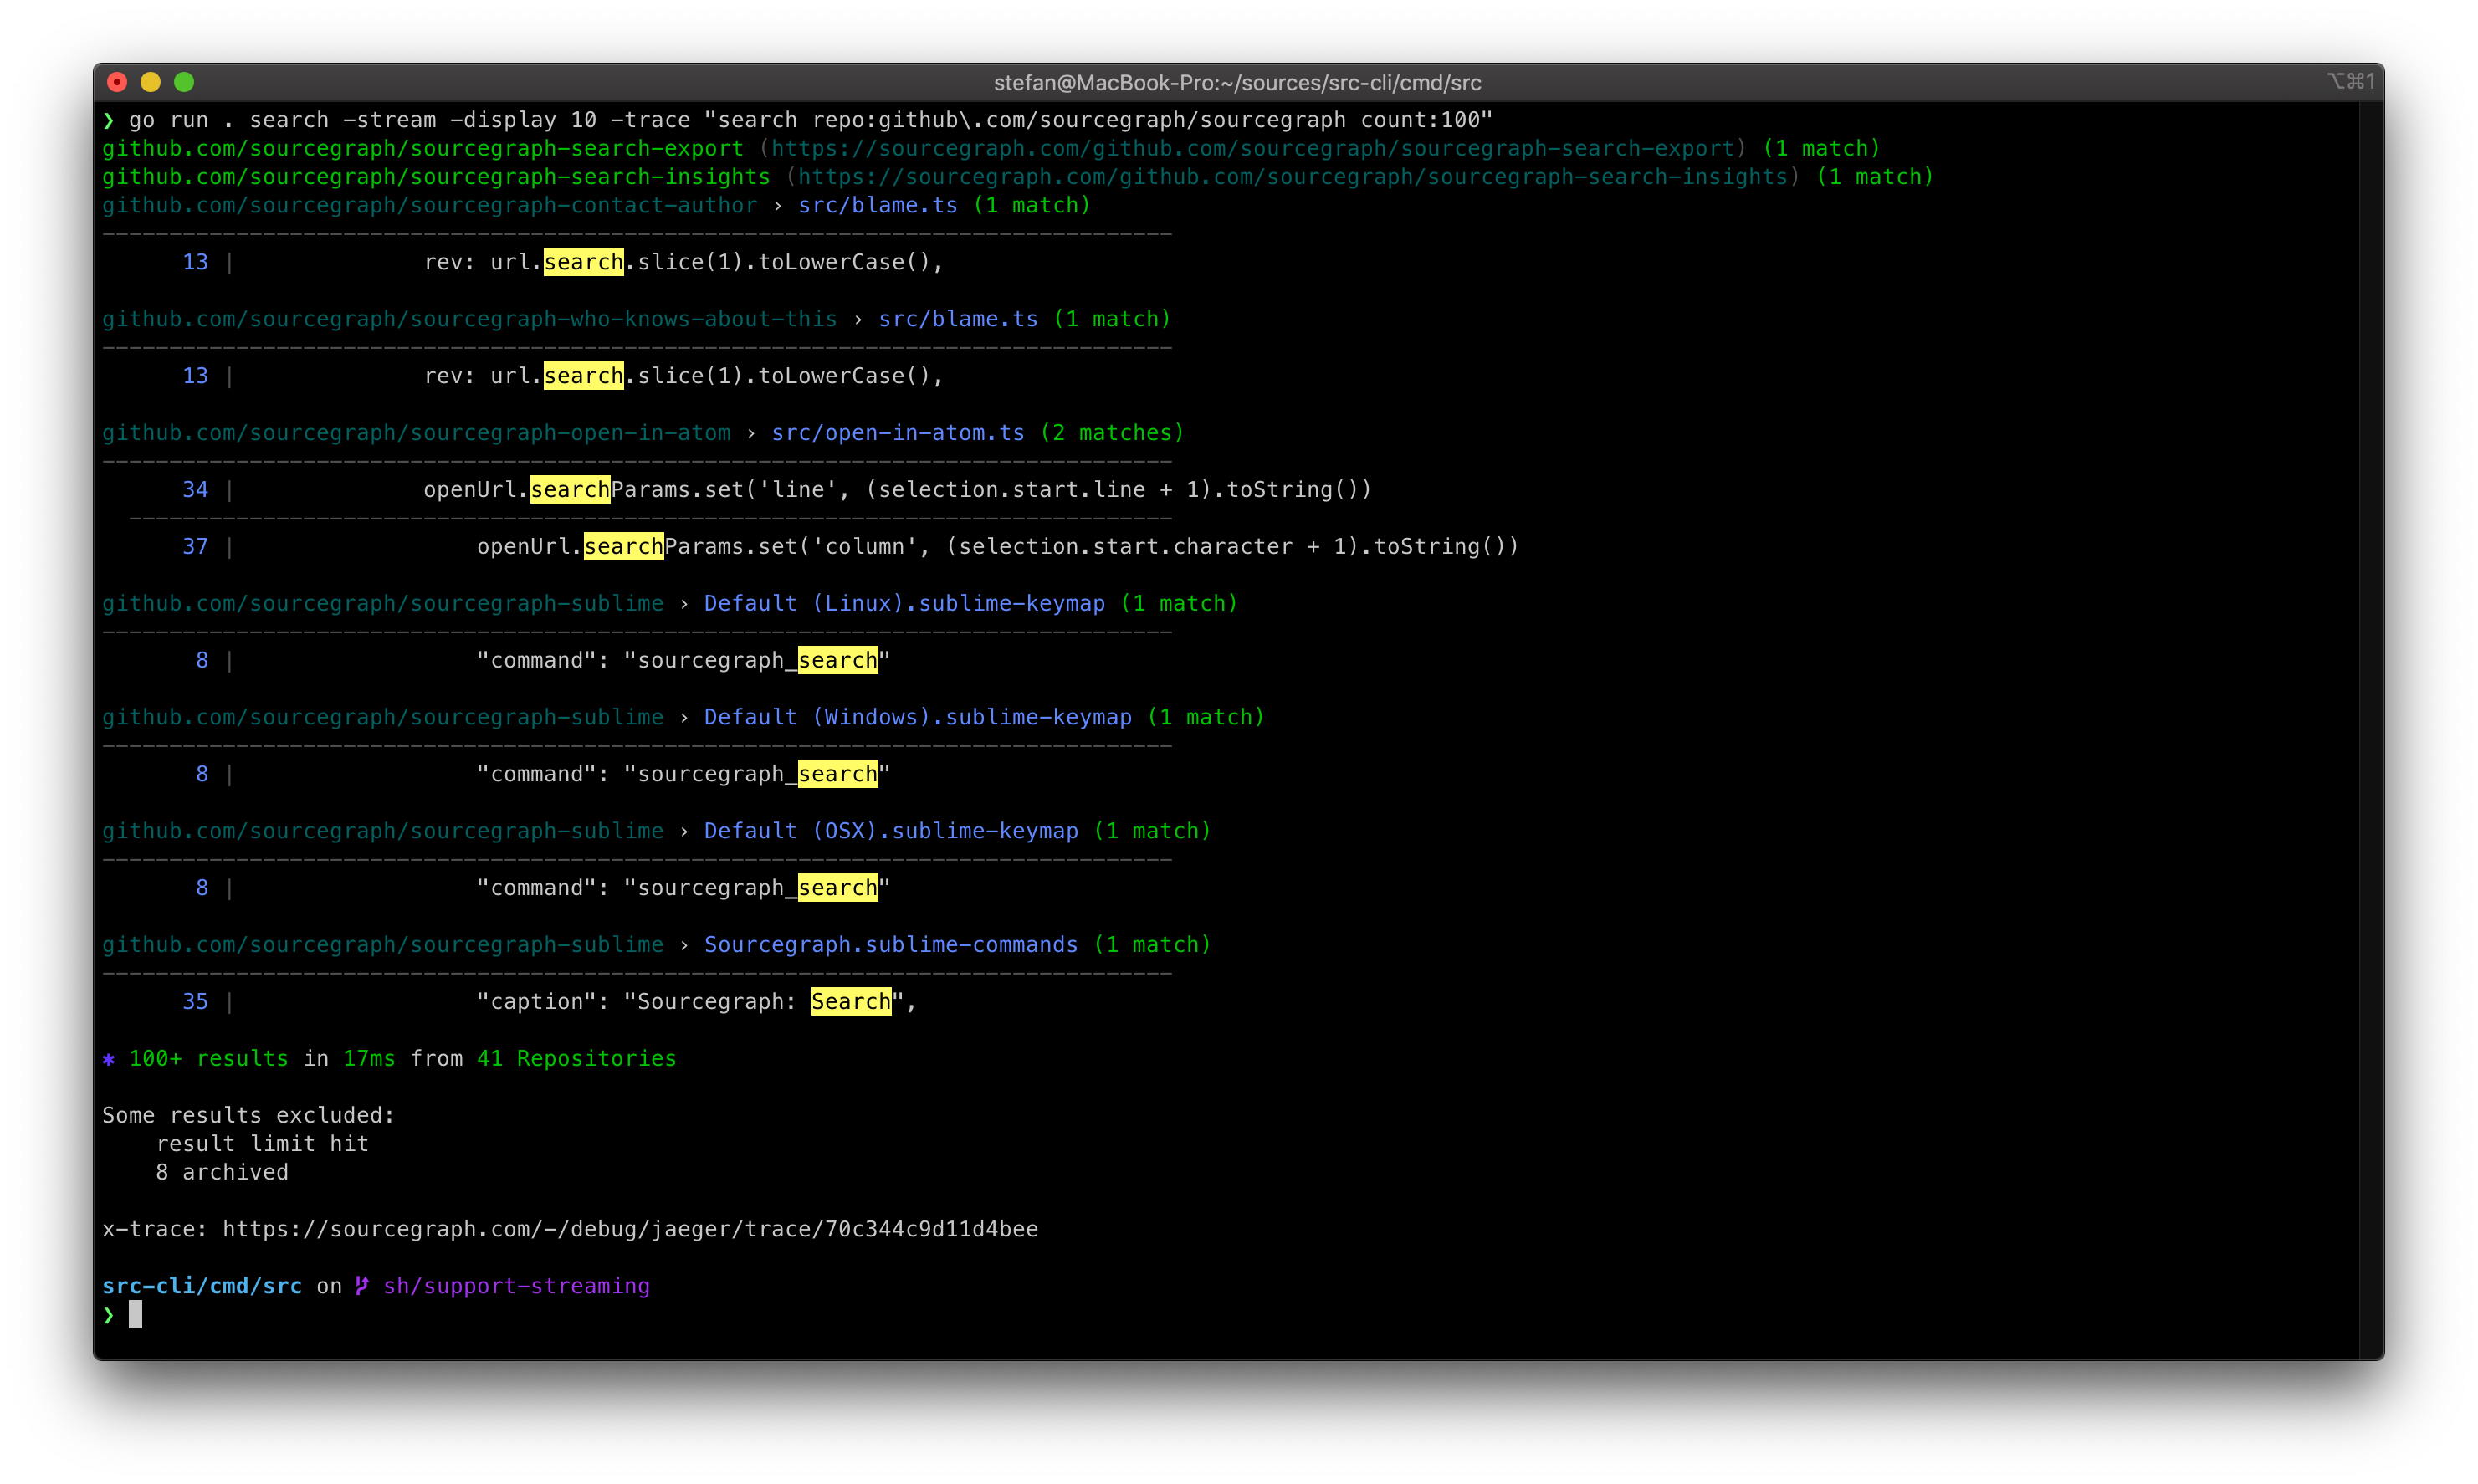Viewport: 2478px width, 1484px height.
Task: Click the green zoom button of the terminal window
Action: [x=185, y=82]
